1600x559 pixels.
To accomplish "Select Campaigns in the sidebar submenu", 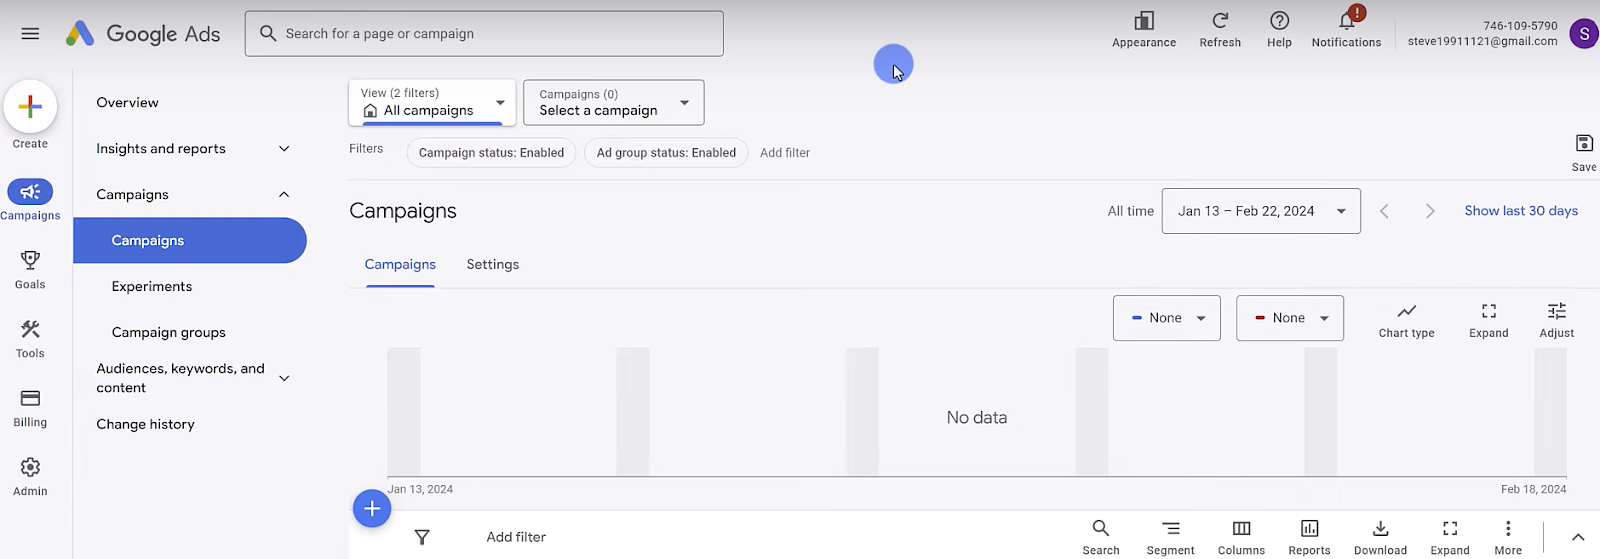I will (x=190, y=241).
